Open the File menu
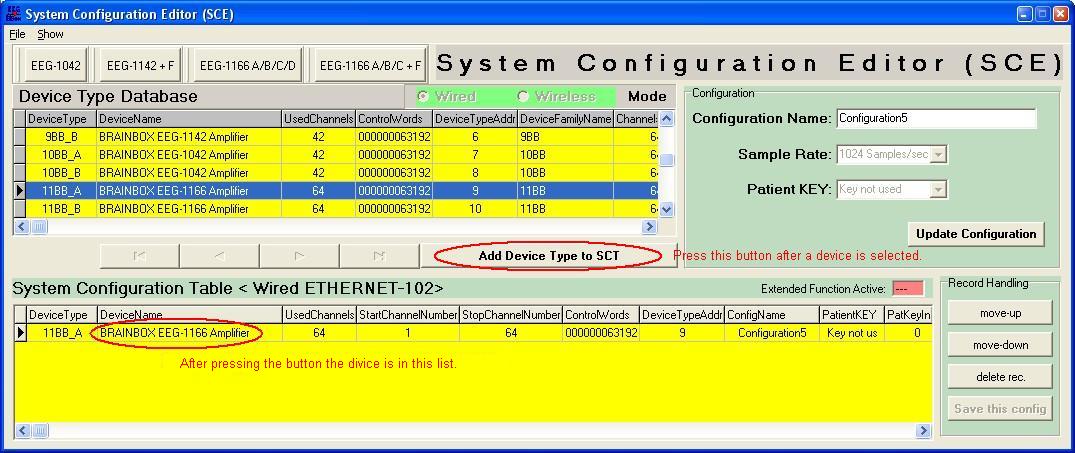The width and height of the screenshot is (1075, 453). pos(17,34)
